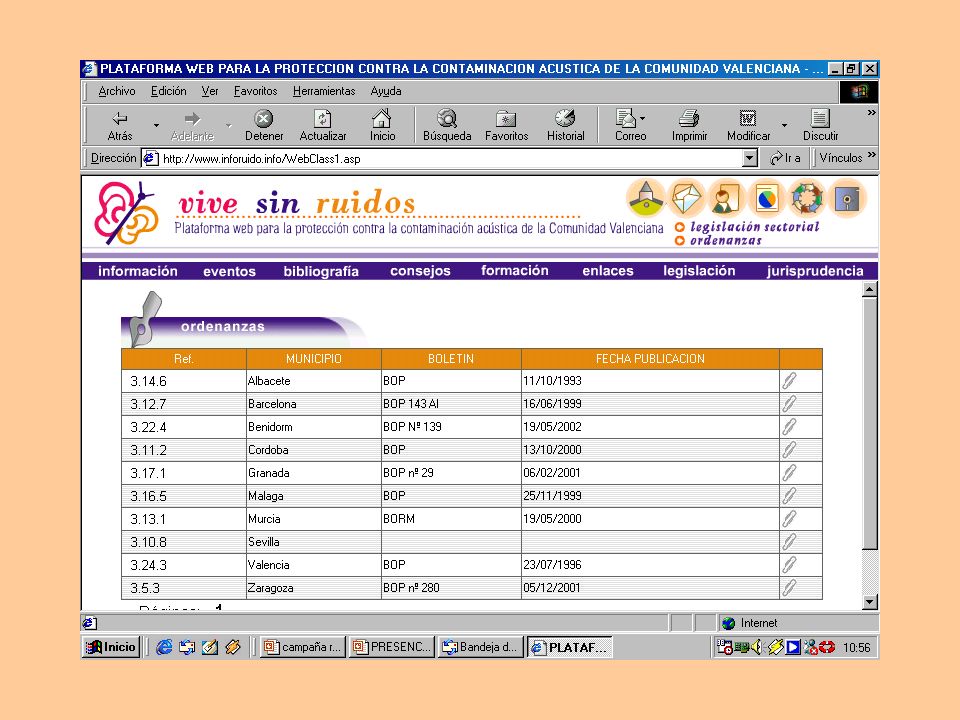Click the Ir a go button
Screen dimensions: 960x720
coord(785,158)
